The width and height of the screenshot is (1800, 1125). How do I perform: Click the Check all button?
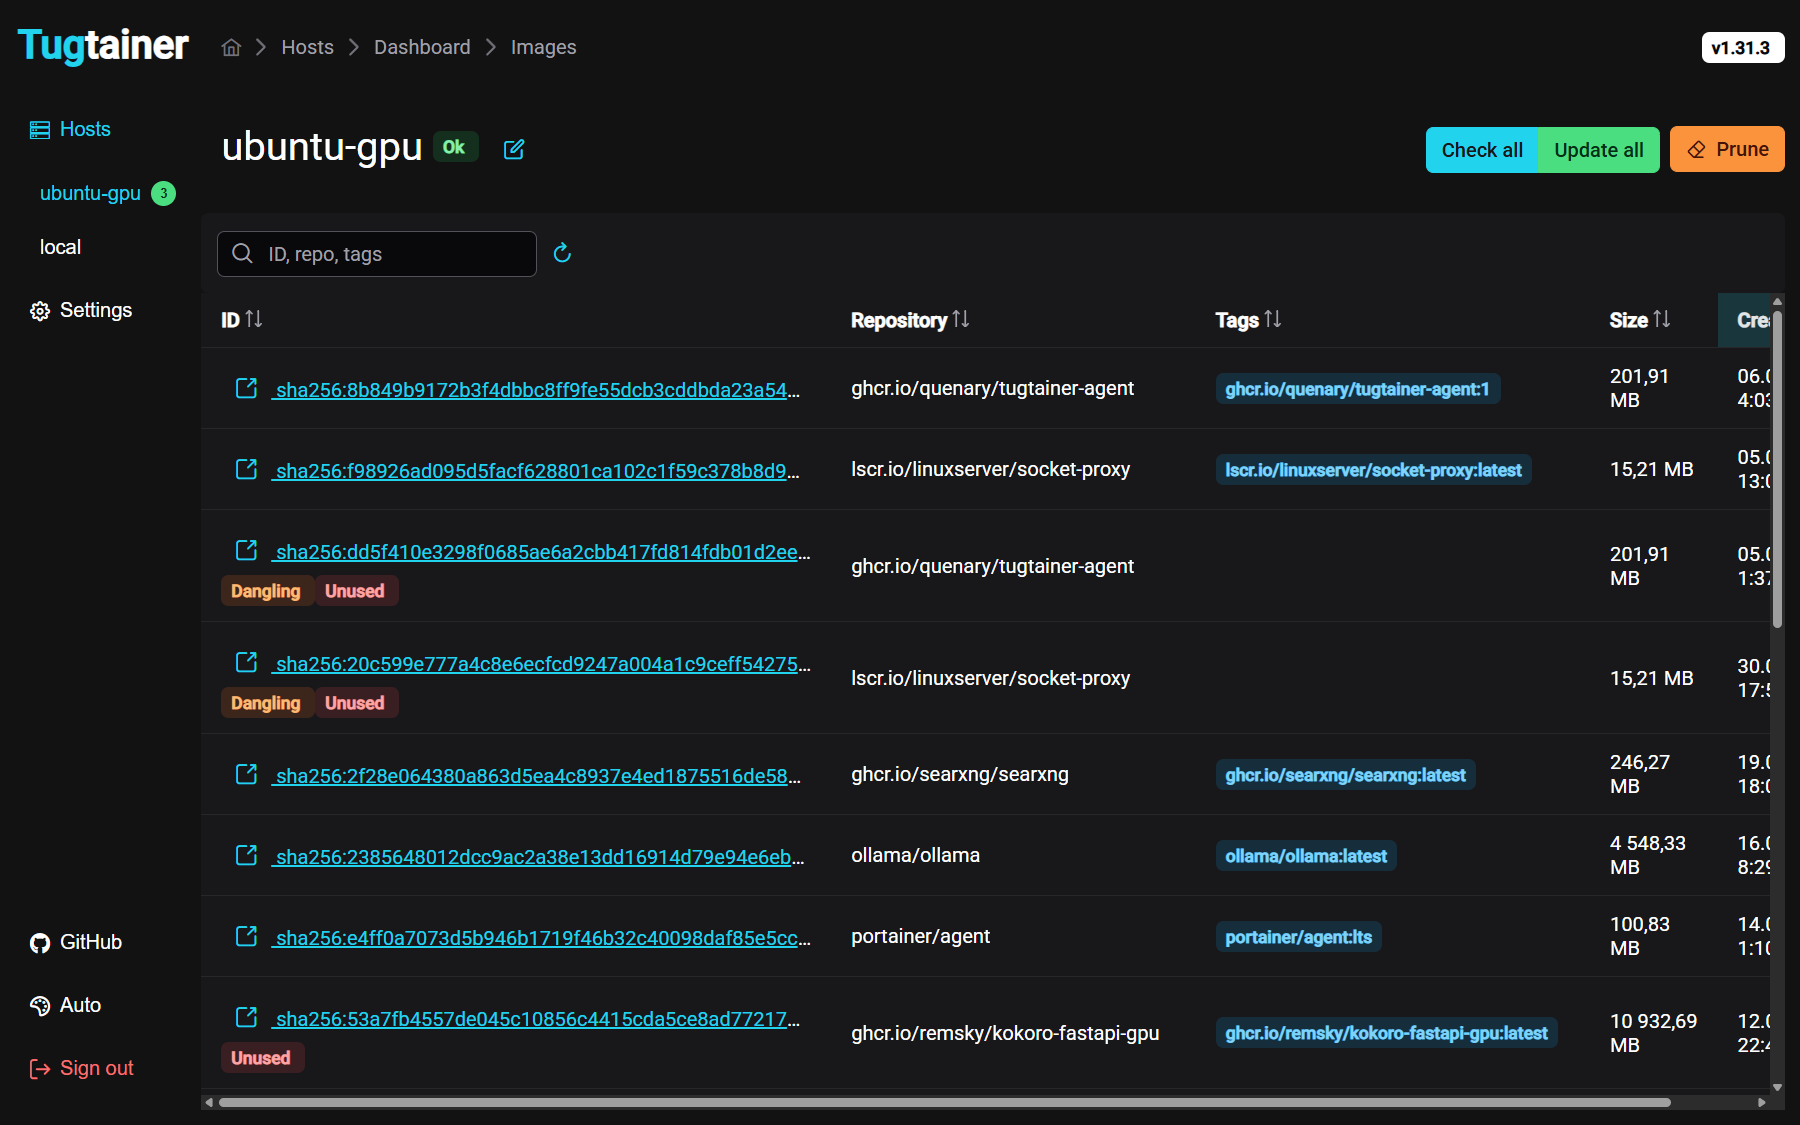(x=1482, y=150)
